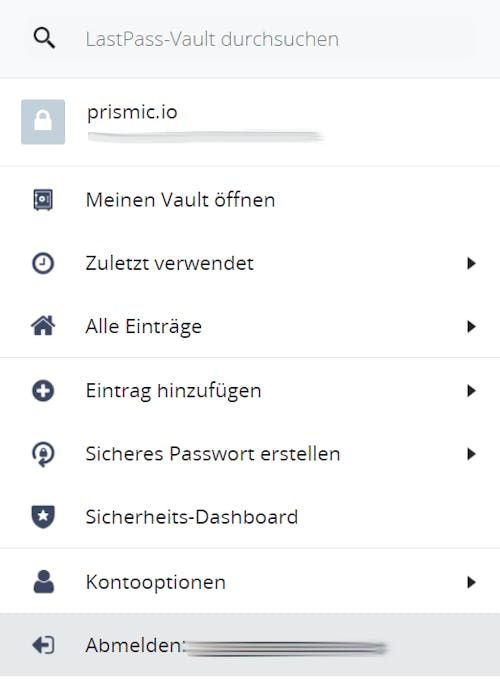
Task: Open Meinen Vault öffnen menu entry
Action: 250,200
